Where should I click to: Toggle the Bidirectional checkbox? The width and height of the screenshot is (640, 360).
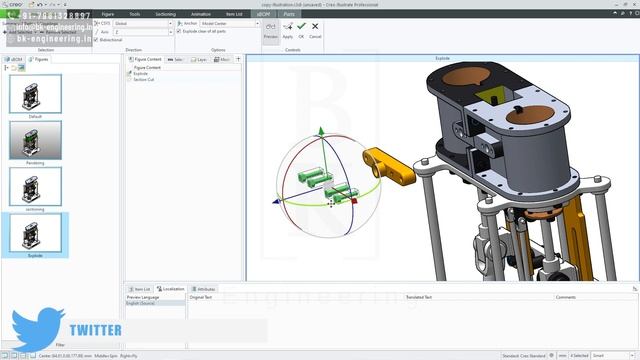pyautogui.click(x=96, y=40)
